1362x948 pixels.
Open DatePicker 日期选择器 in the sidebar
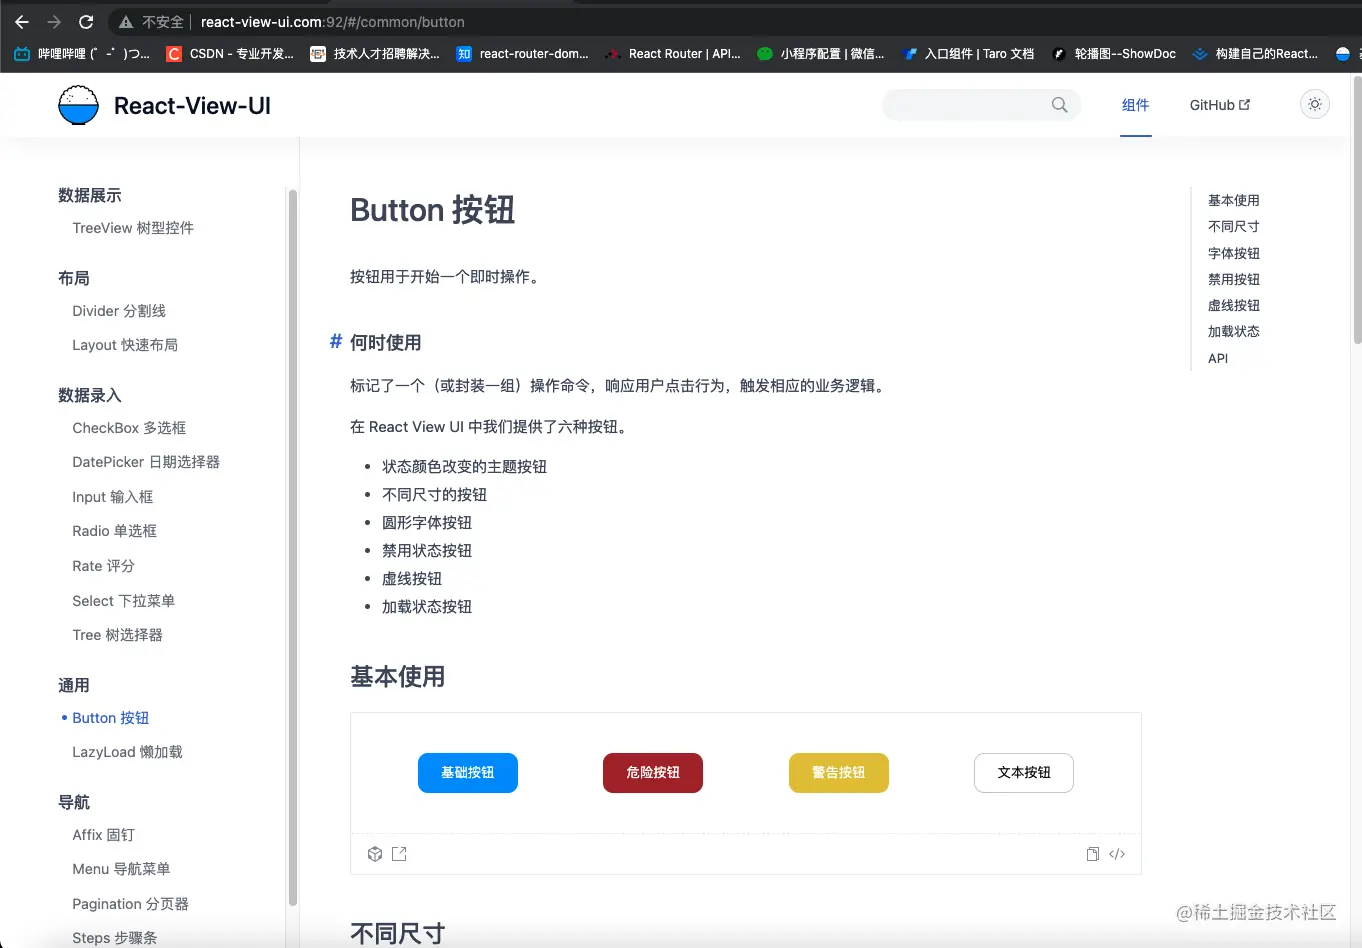coord(146,462)
